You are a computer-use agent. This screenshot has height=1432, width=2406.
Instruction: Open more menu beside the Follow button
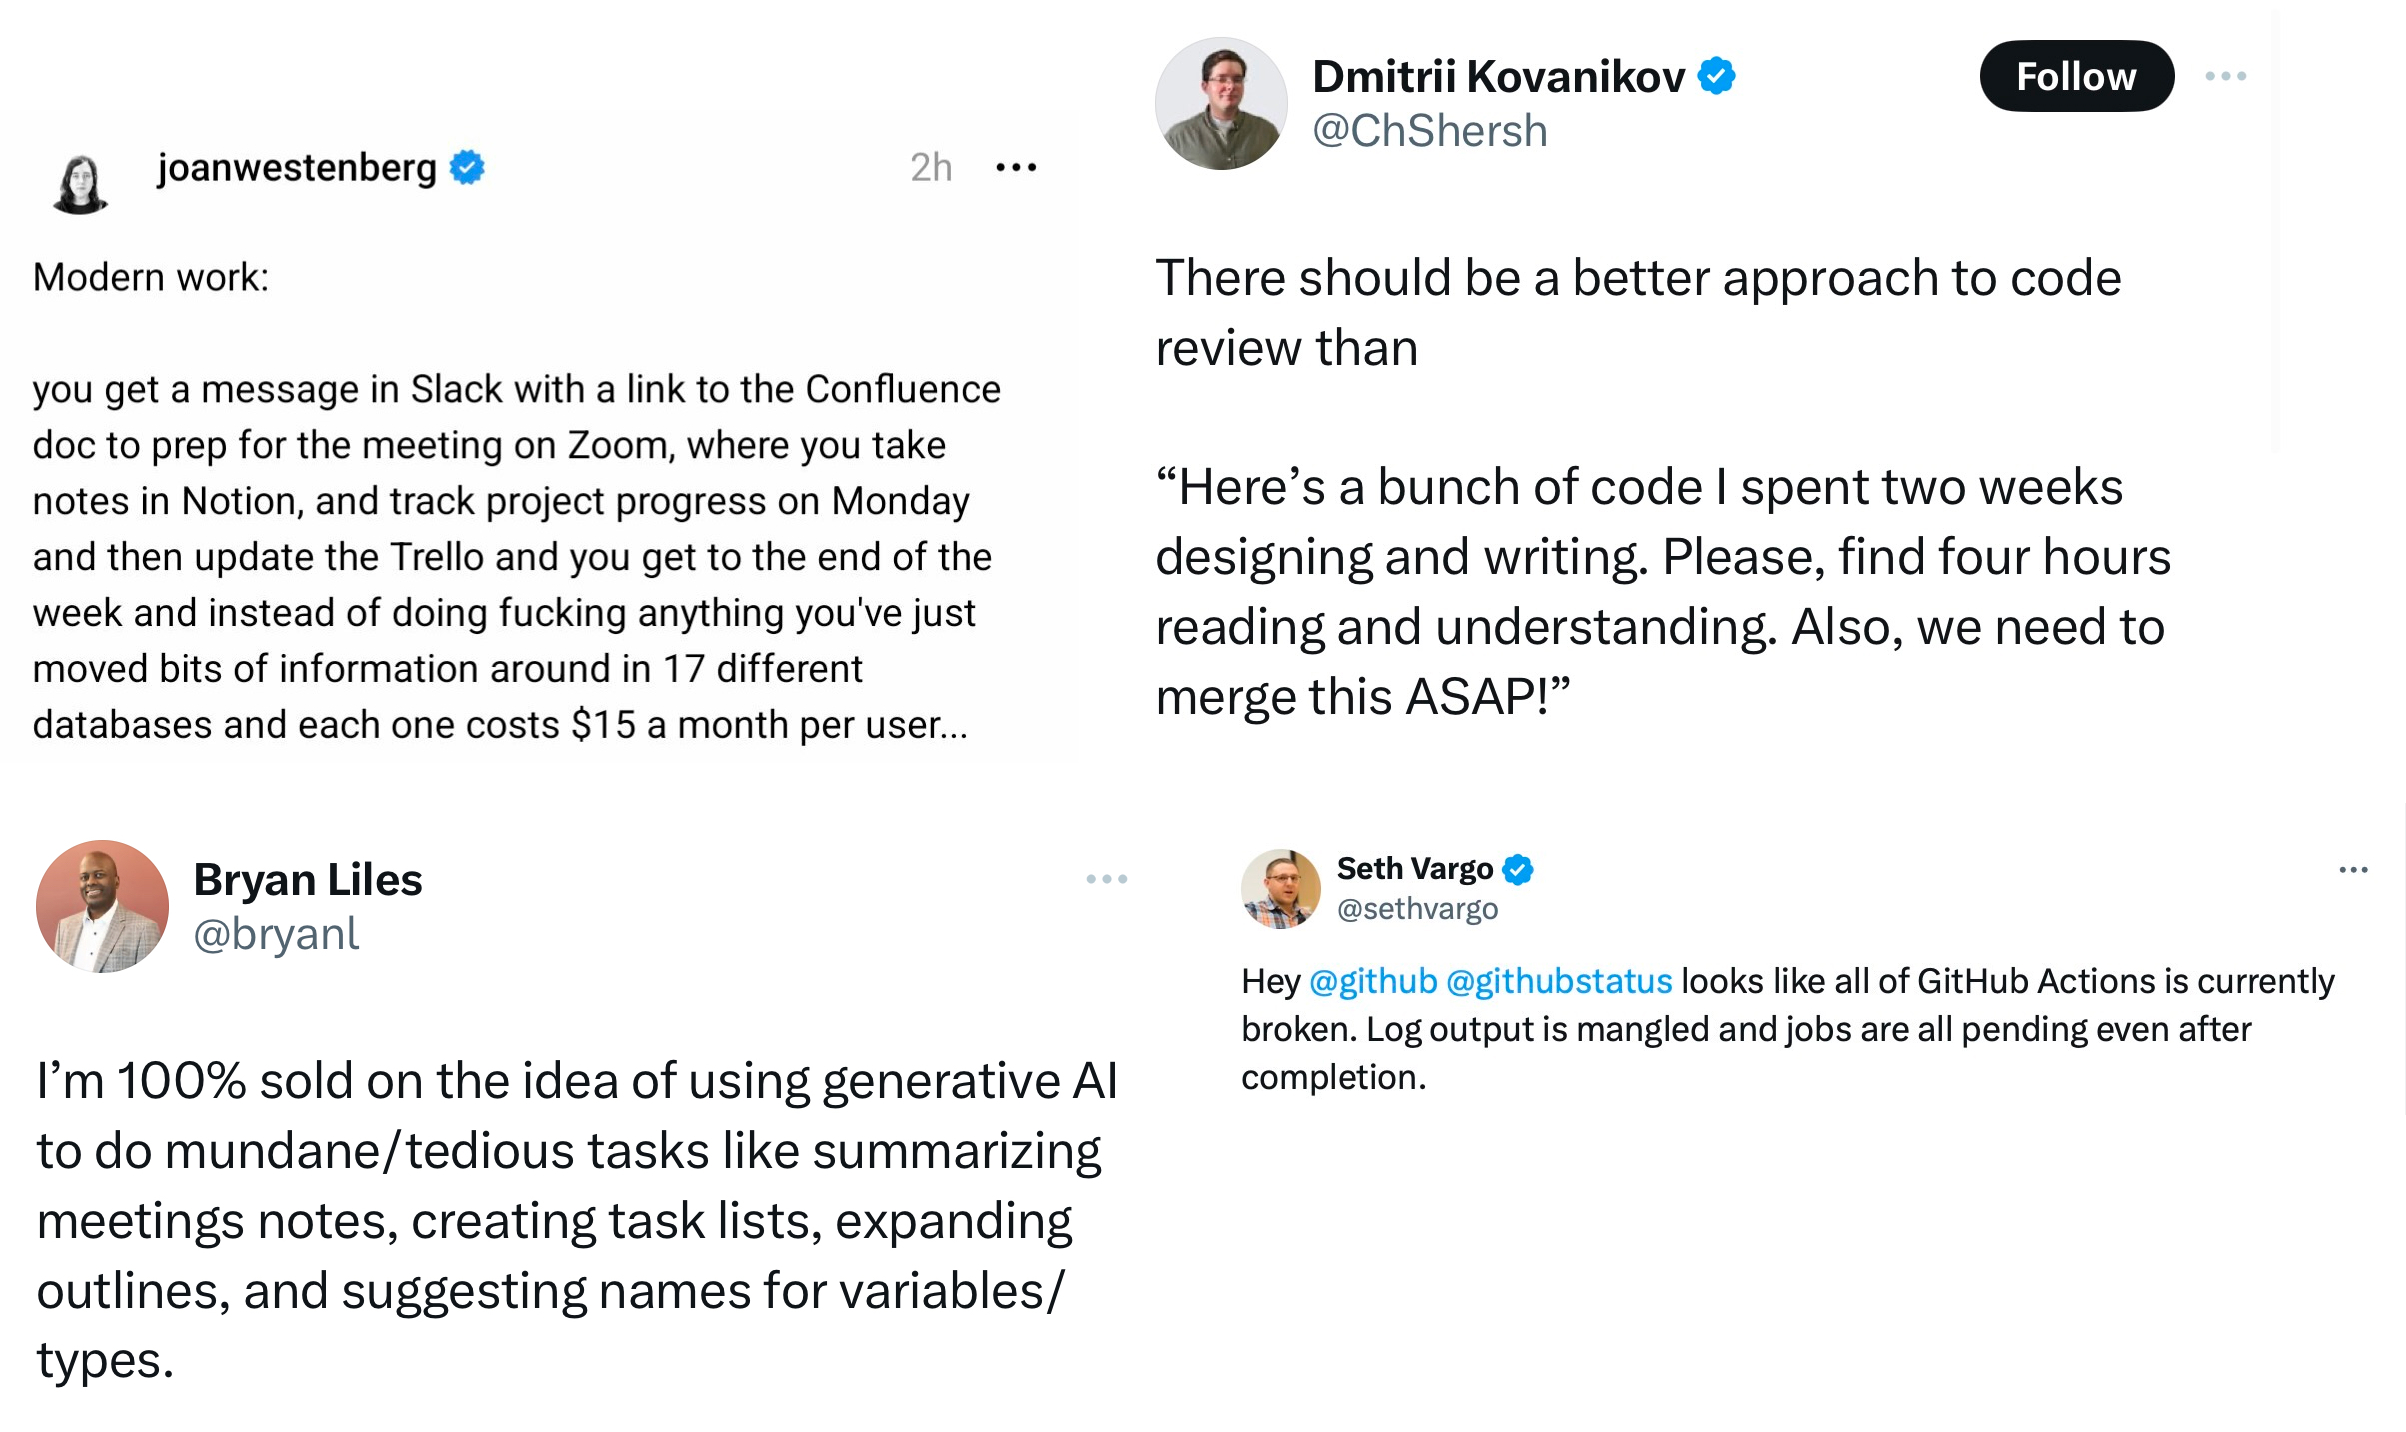pos(2226,76)
